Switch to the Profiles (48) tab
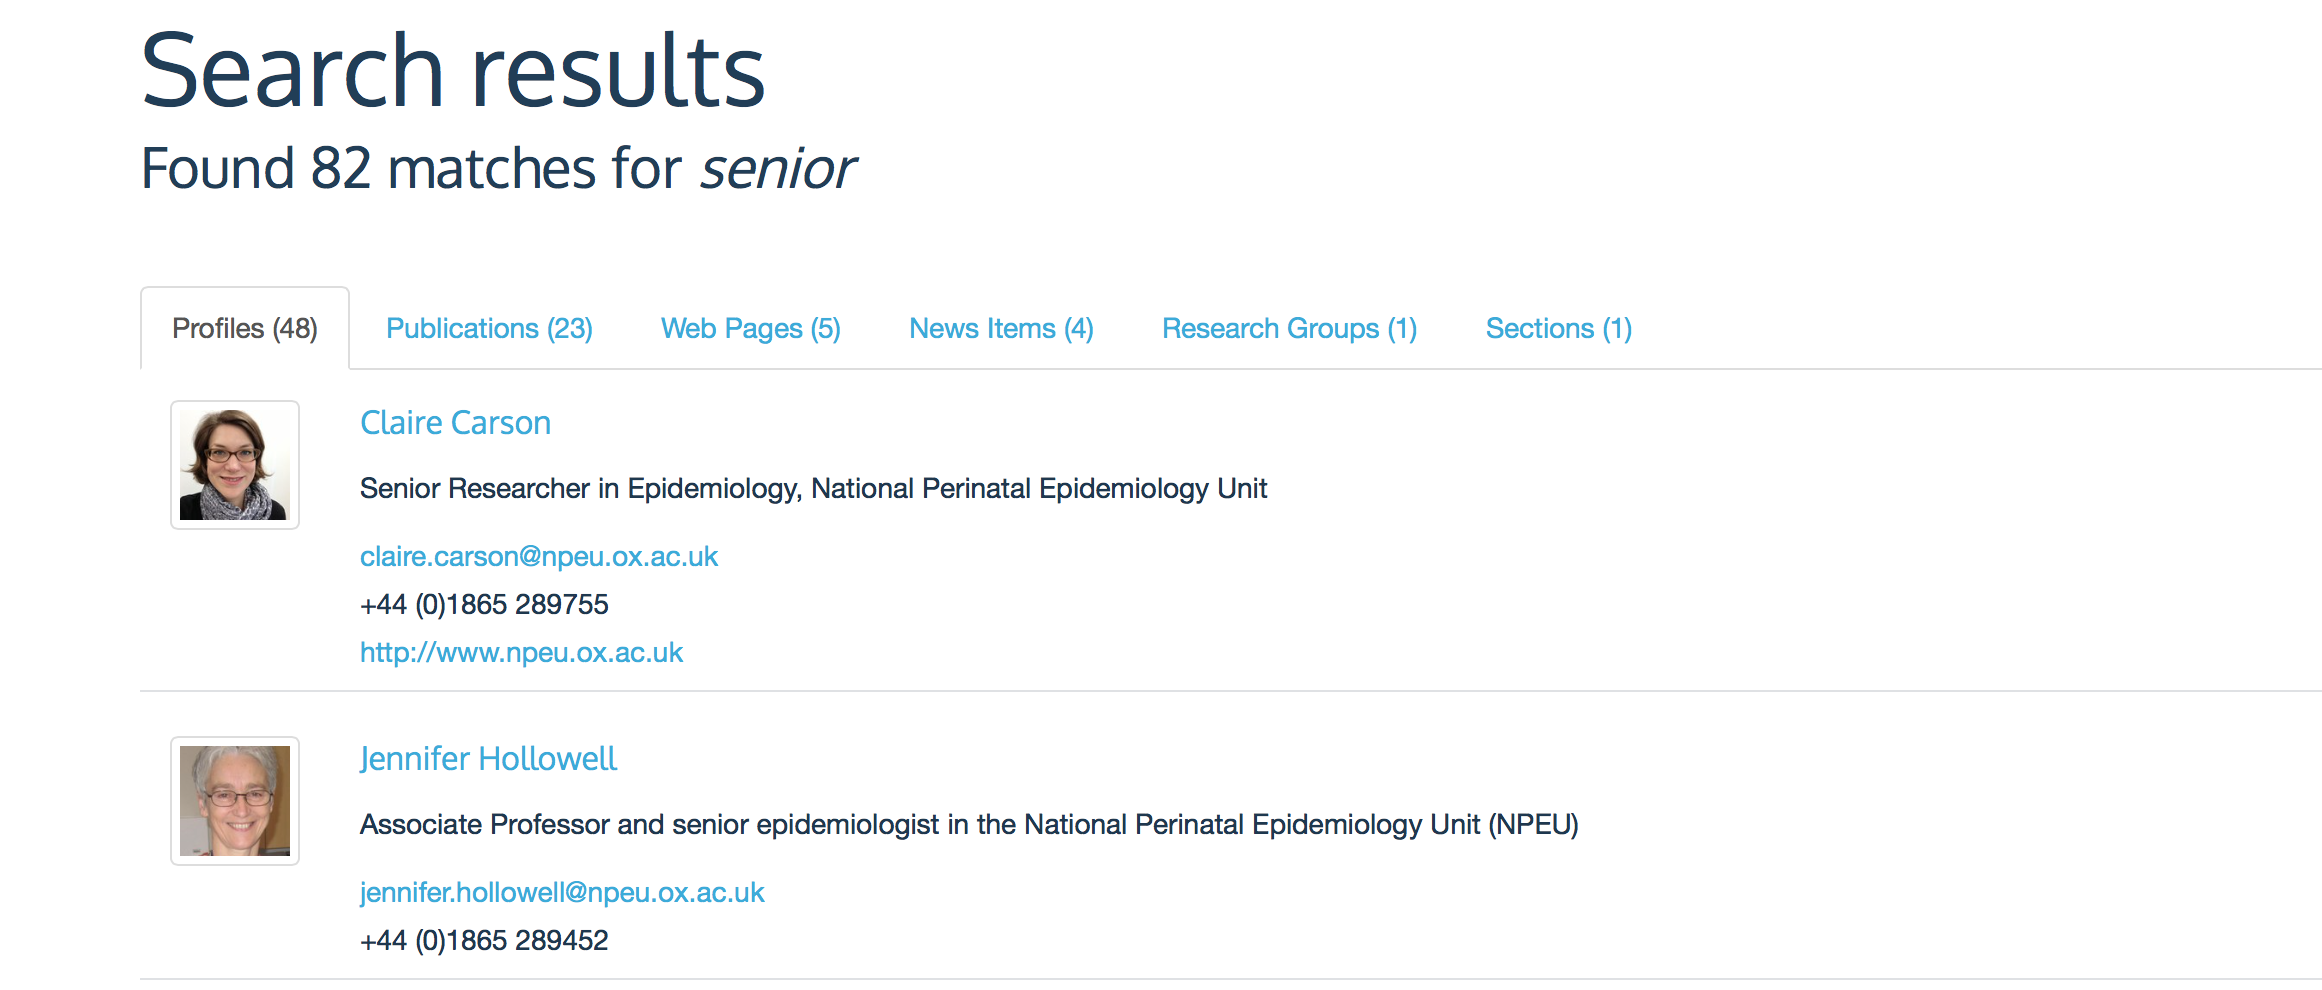Screen dimensions: 2322x990 click(245, 329)
